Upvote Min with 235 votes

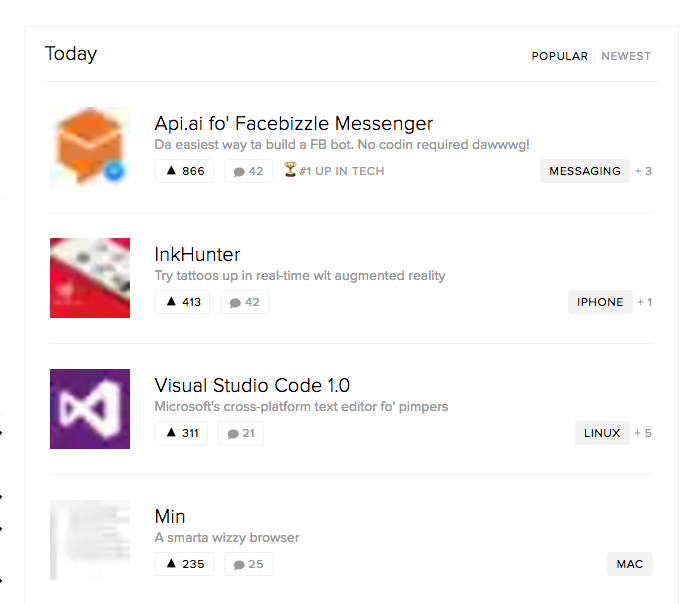[x=184, y=564]
